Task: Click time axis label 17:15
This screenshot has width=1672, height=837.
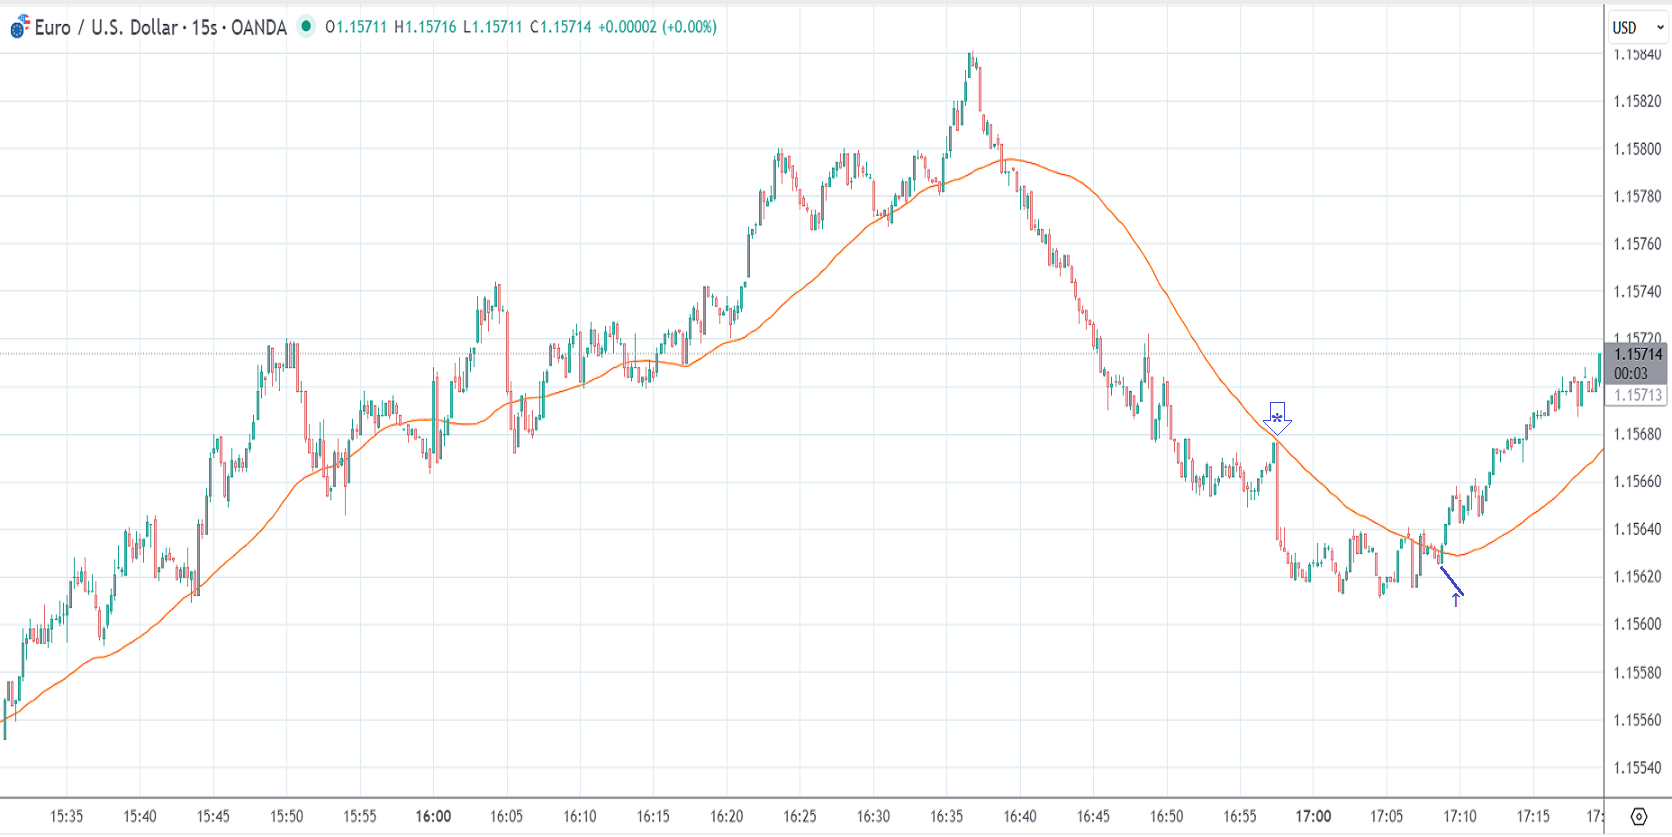Action: pyautogui.click(x=1533, y=816)
